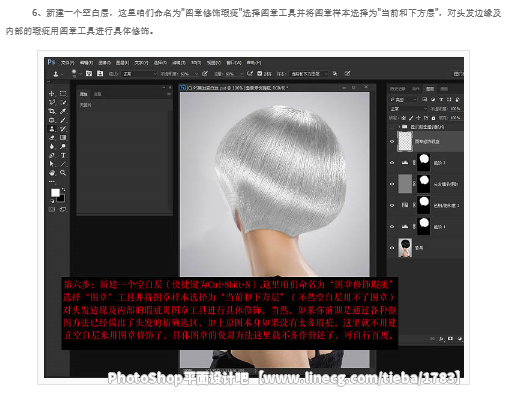Open the stamp blending mode dropdown
Viewport: 516px width, 397px height.
coord(139,74)
